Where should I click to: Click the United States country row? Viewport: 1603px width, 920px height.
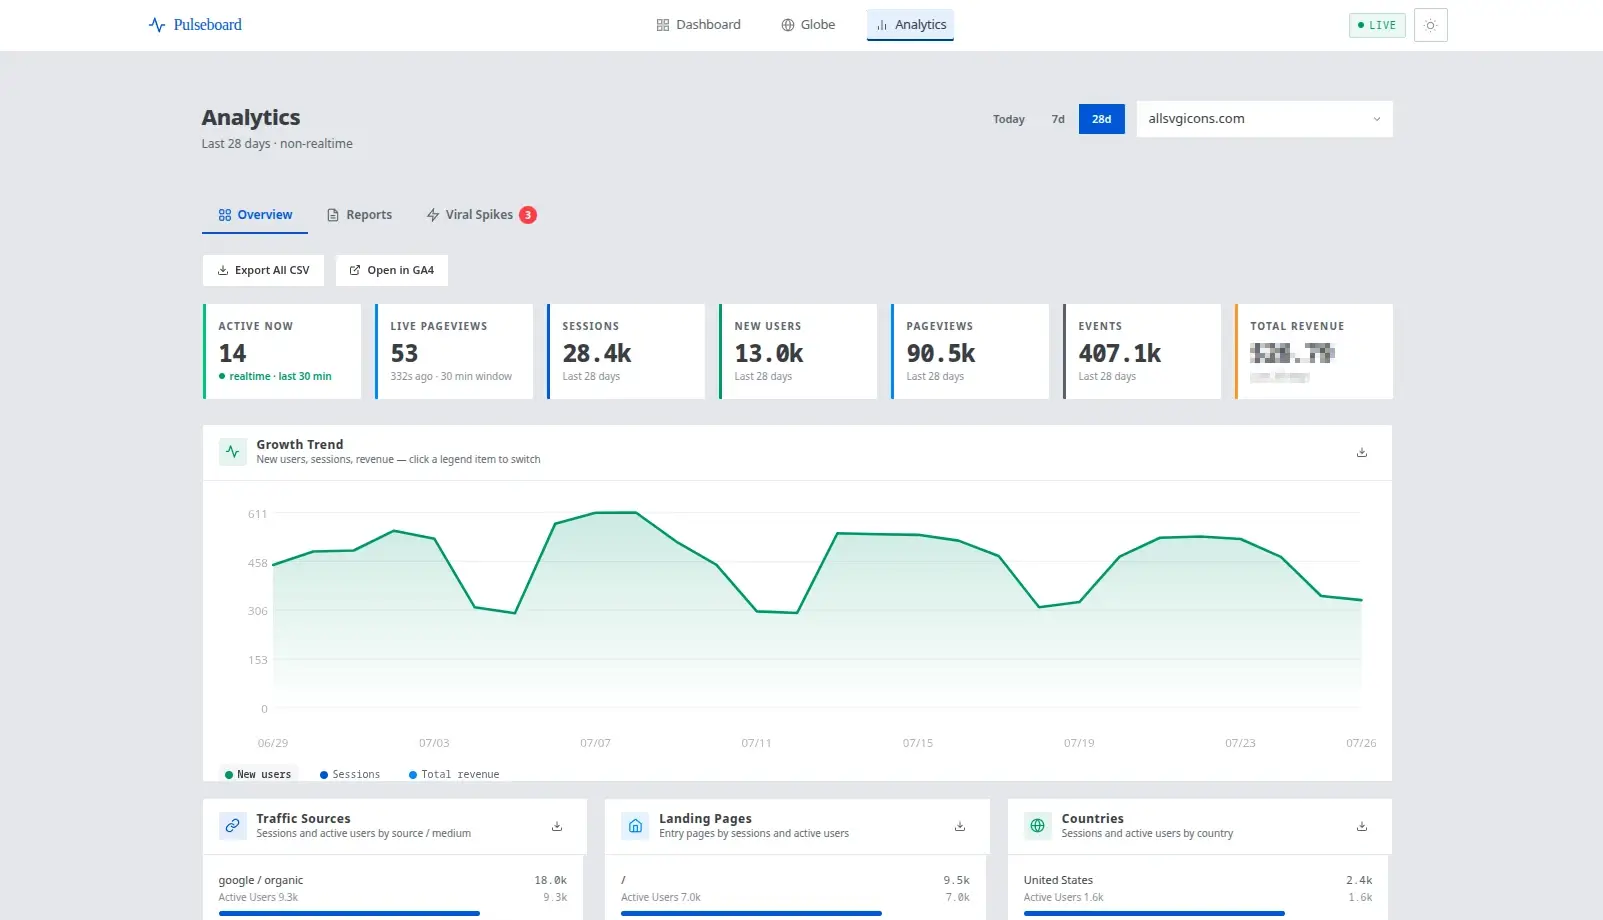1198,893
